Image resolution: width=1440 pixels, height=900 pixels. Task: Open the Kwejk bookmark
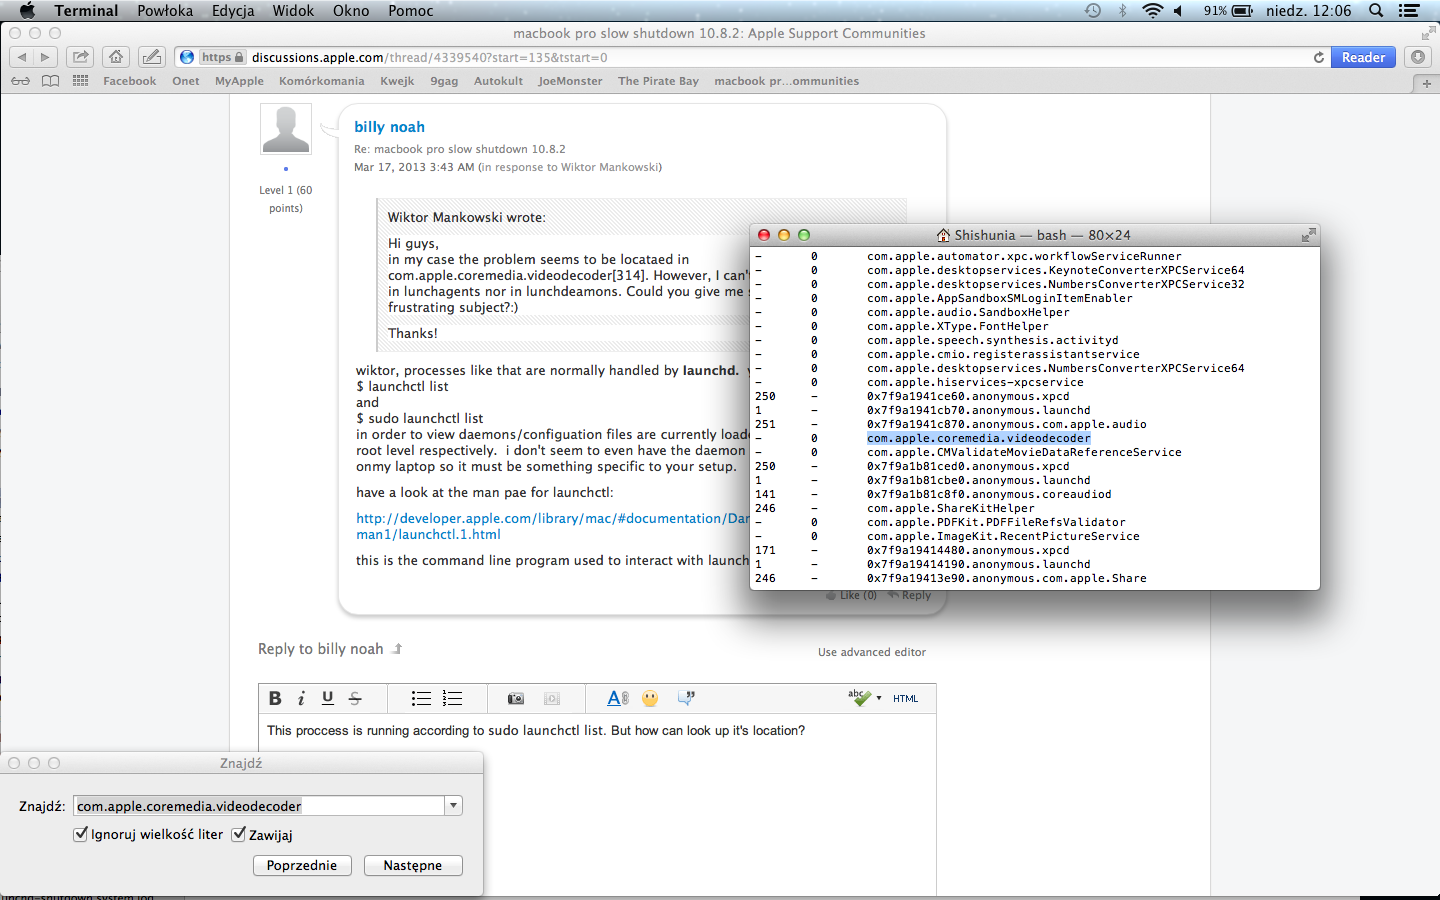point(397,81)
